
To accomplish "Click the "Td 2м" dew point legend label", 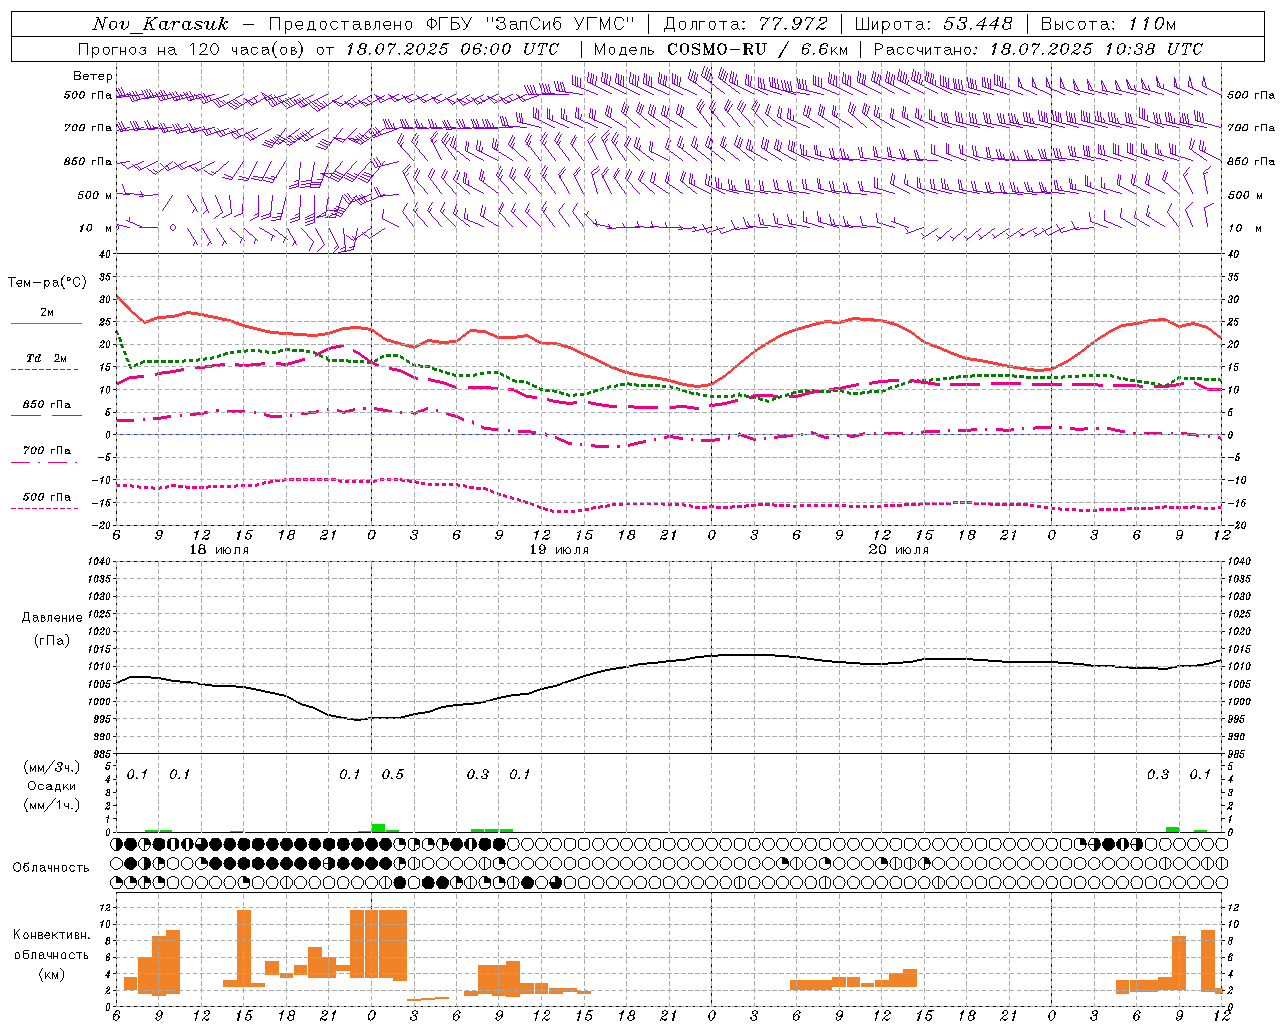I will coord(46,358).
